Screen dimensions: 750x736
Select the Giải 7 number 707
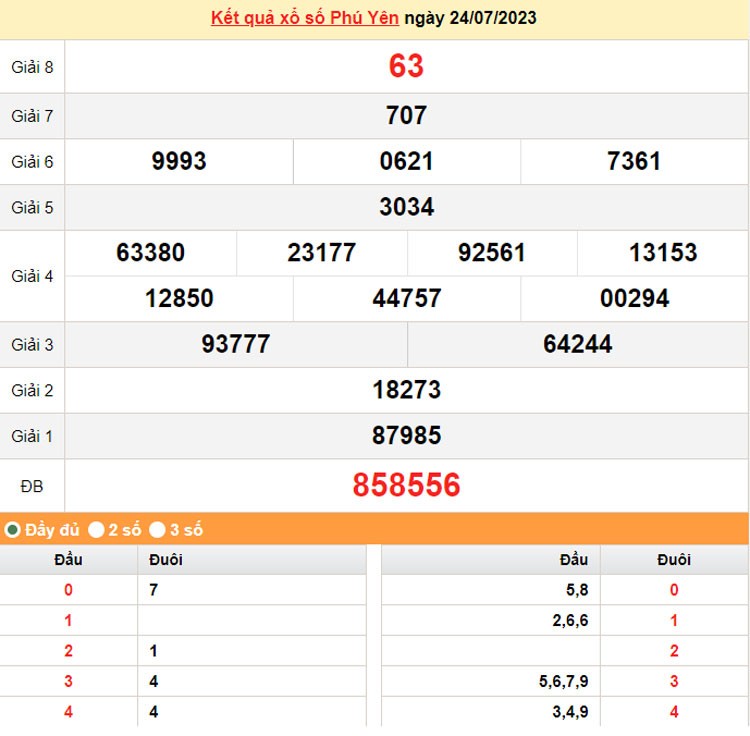click(x=406, y=116)
